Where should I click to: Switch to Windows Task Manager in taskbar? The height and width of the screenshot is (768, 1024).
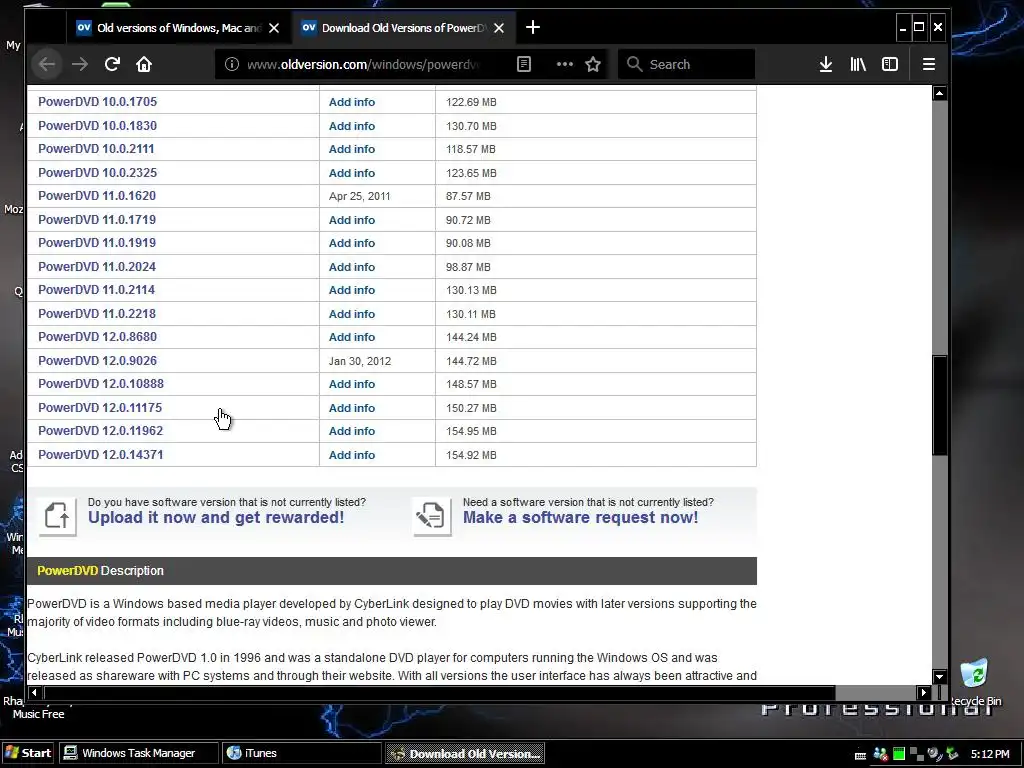point(138,753)
